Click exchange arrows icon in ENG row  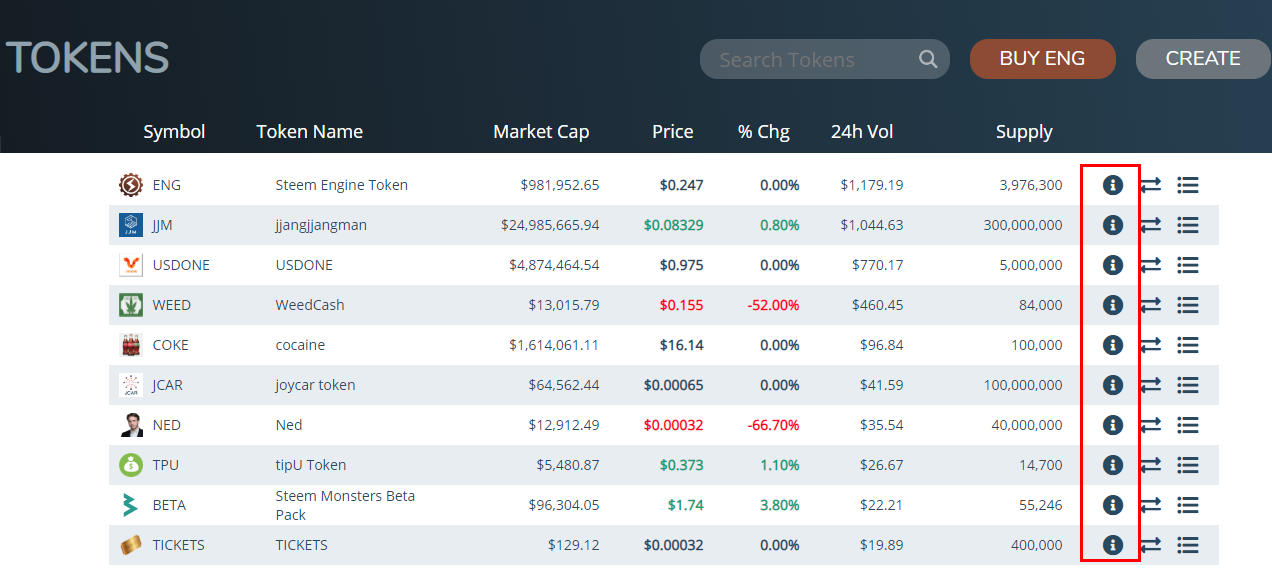pos(1151,185)
